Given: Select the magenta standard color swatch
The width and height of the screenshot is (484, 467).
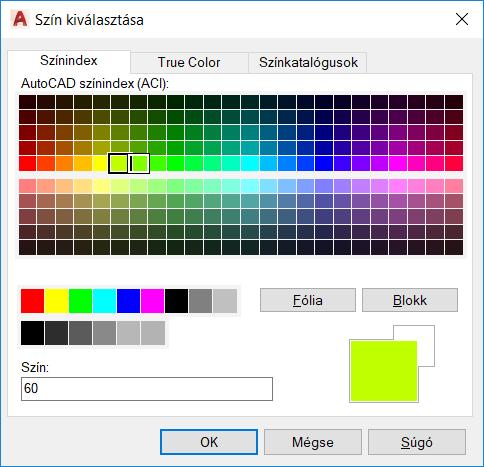Looking at the screenshot, I should (152, 301).
